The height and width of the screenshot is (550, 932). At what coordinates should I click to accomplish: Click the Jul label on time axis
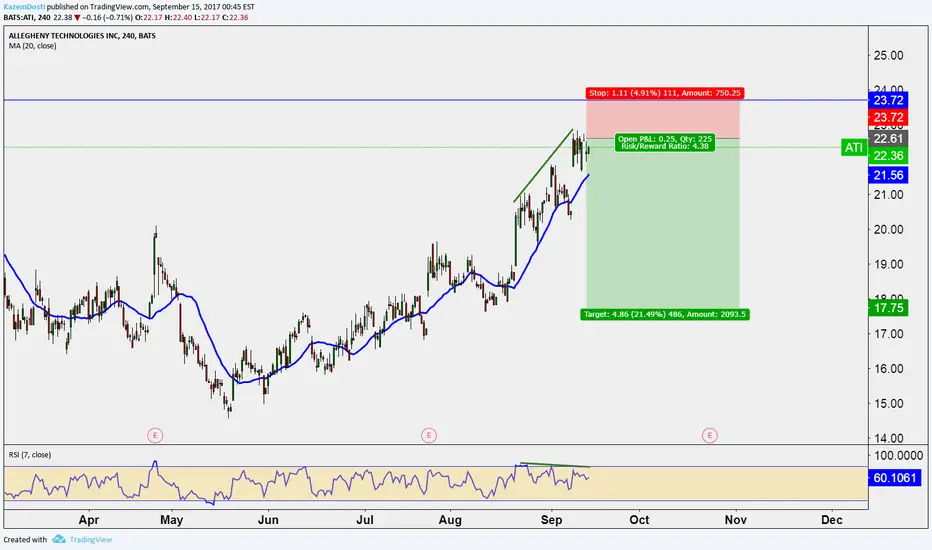(364, 520)
